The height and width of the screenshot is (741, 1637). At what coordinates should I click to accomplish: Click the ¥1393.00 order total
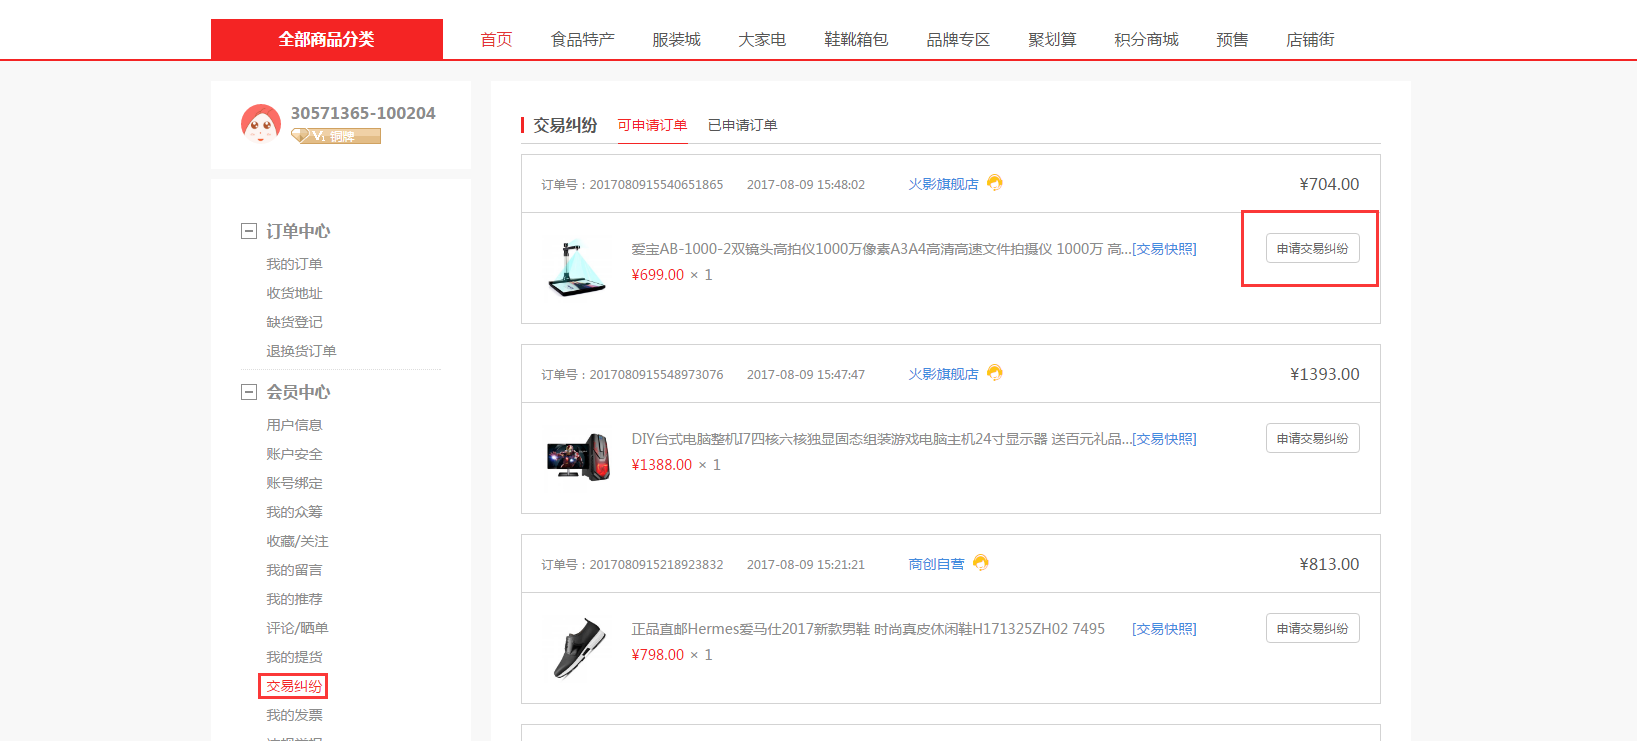pos(1324,374)
